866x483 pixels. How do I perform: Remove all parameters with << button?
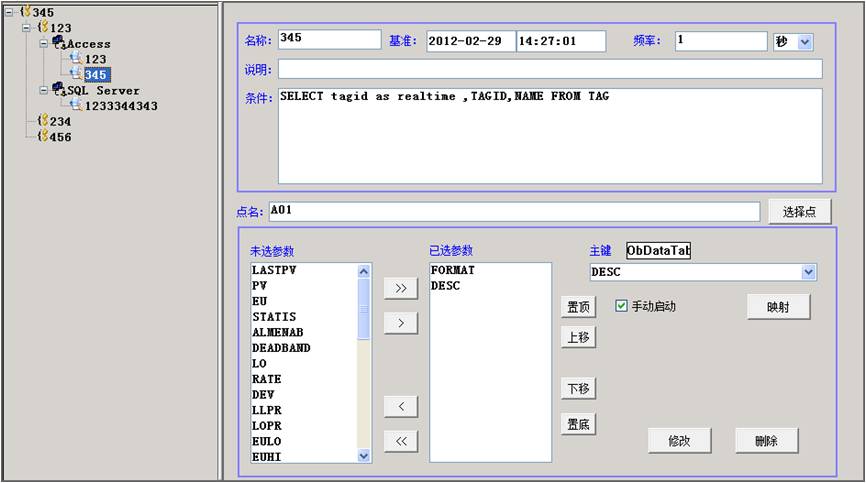point(401,441)
